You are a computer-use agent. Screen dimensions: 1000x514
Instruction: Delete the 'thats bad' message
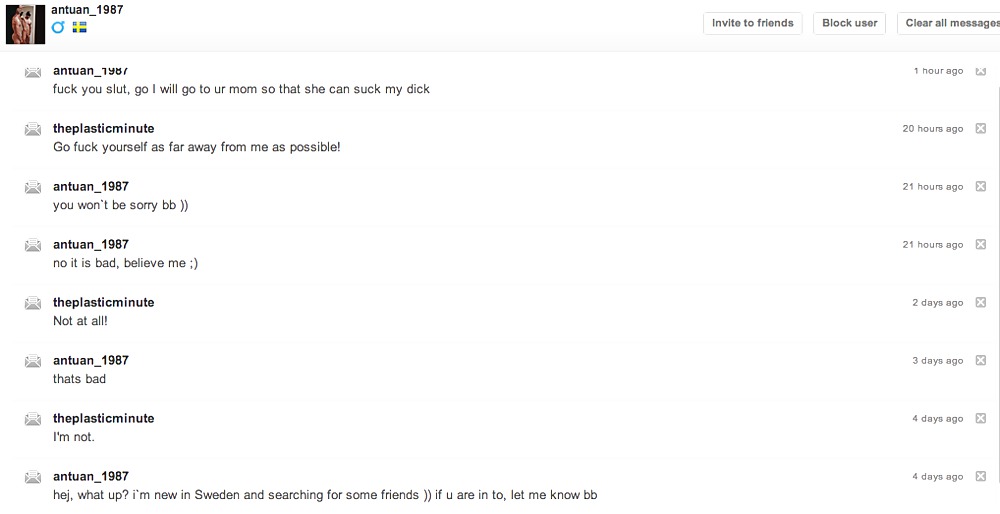pos(980,361)
